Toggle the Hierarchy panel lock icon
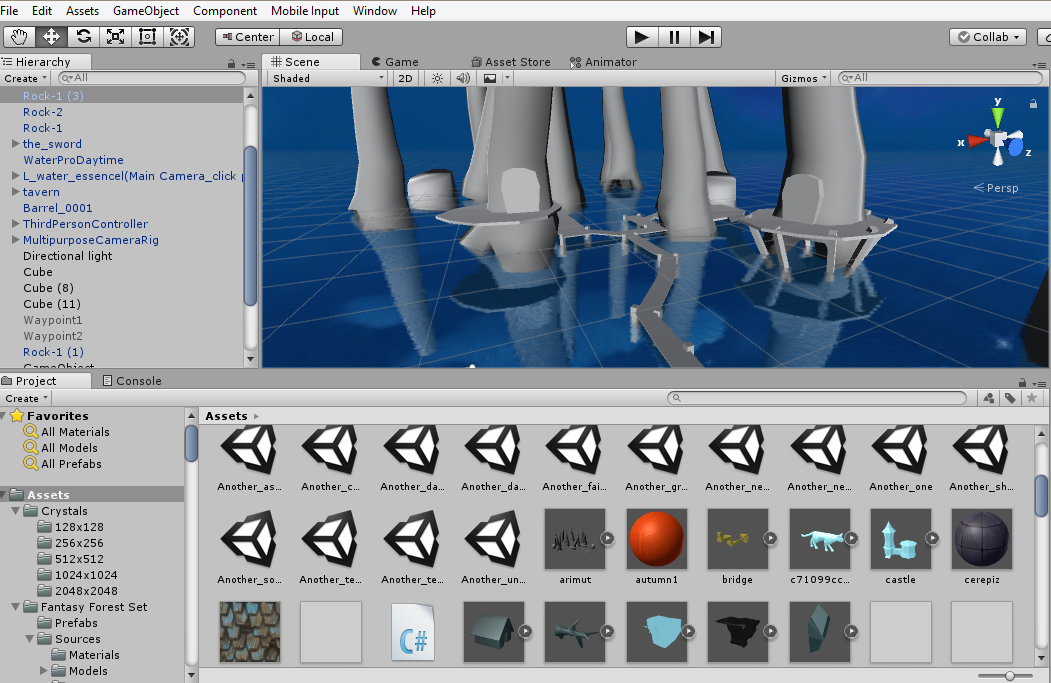Image resolution: width=1051 pixels, height=683 pixels. [x=231, y=64]
